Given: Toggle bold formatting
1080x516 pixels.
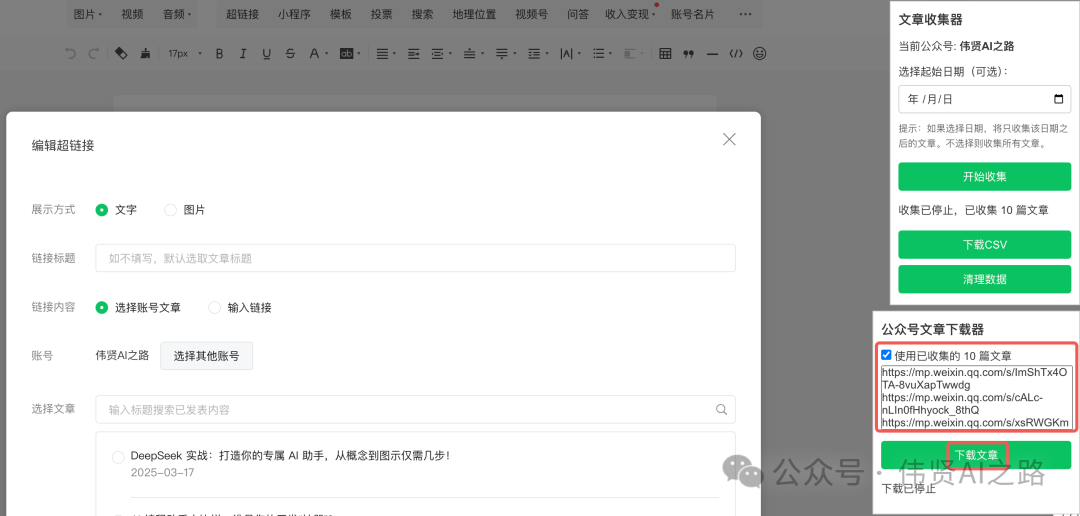Looking at the screenshot, I should [220, 54].
